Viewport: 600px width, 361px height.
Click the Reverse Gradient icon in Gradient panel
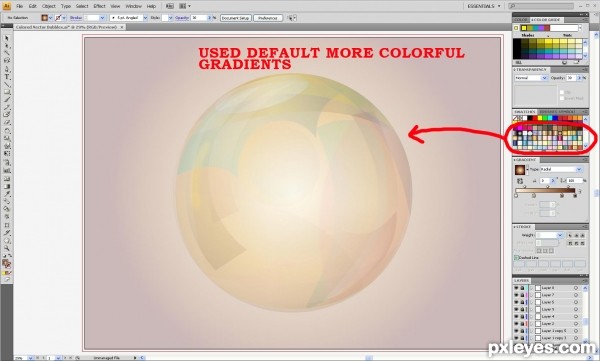pyautogui.click(x=520, y=181)
